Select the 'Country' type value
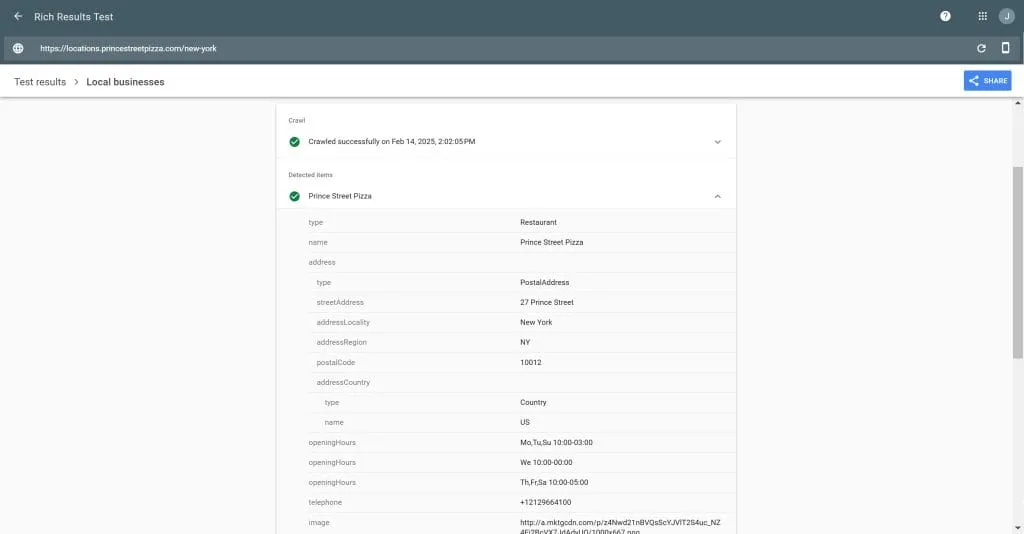 coord(533,403)
